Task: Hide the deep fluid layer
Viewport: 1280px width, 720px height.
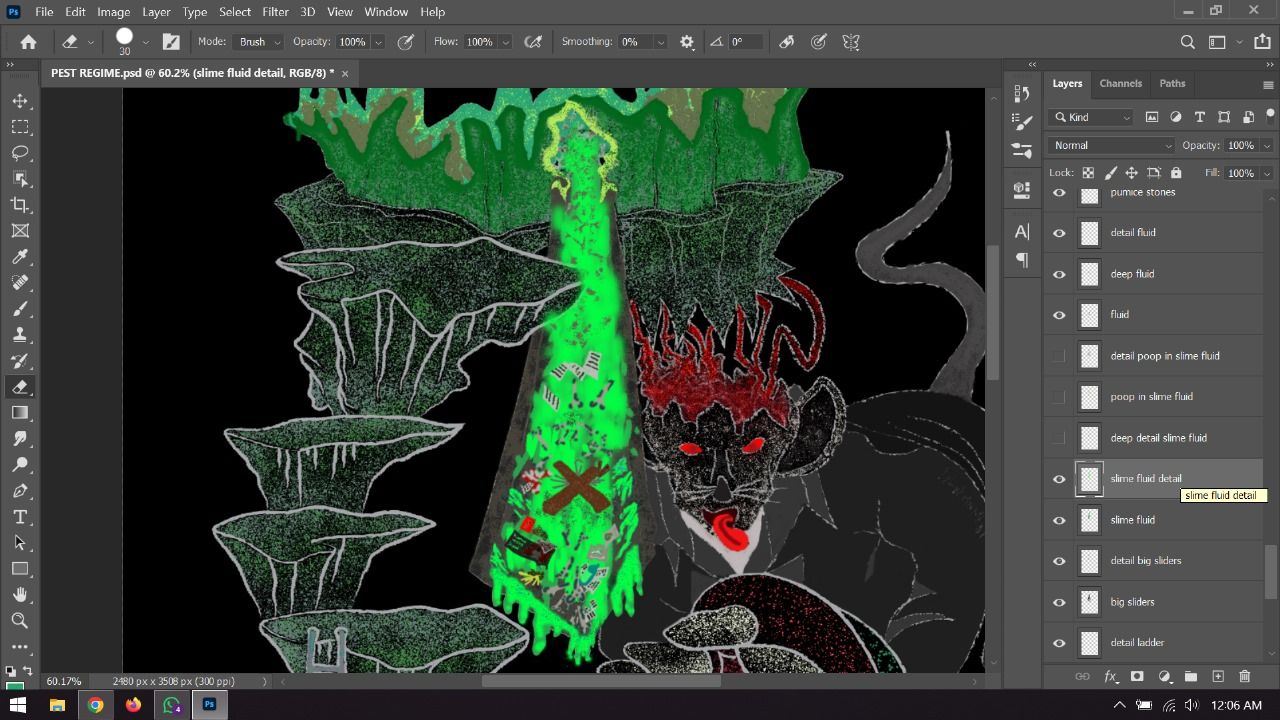Action: [1059, 274]
